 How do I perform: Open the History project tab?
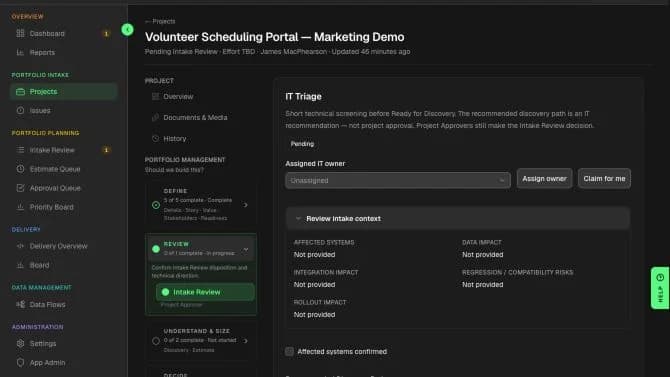(200, 138)
